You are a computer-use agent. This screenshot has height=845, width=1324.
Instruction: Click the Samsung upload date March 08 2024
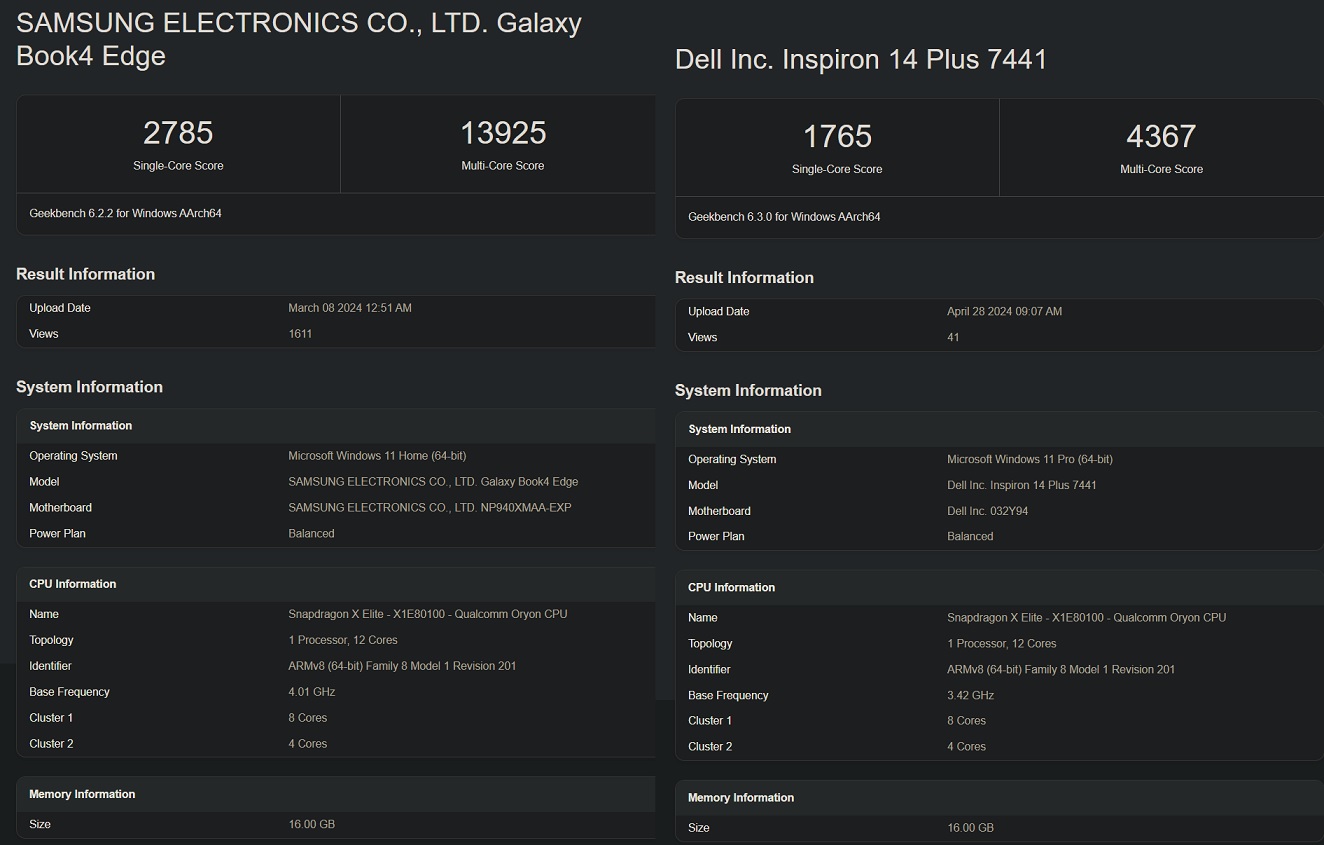tap(350, 307)
